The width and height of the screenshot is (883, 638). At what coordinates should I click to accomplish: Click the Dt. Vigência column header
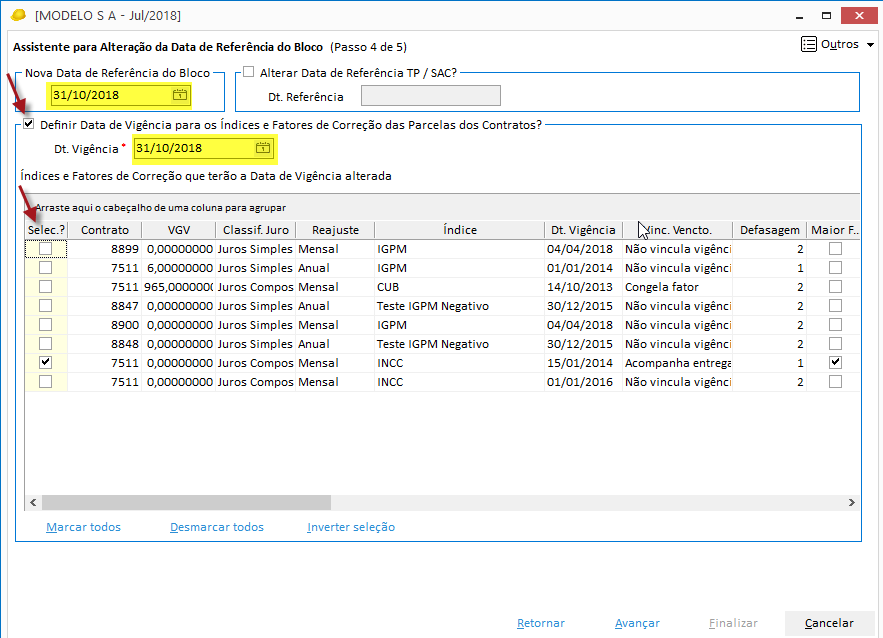click(x=583, y=230)
